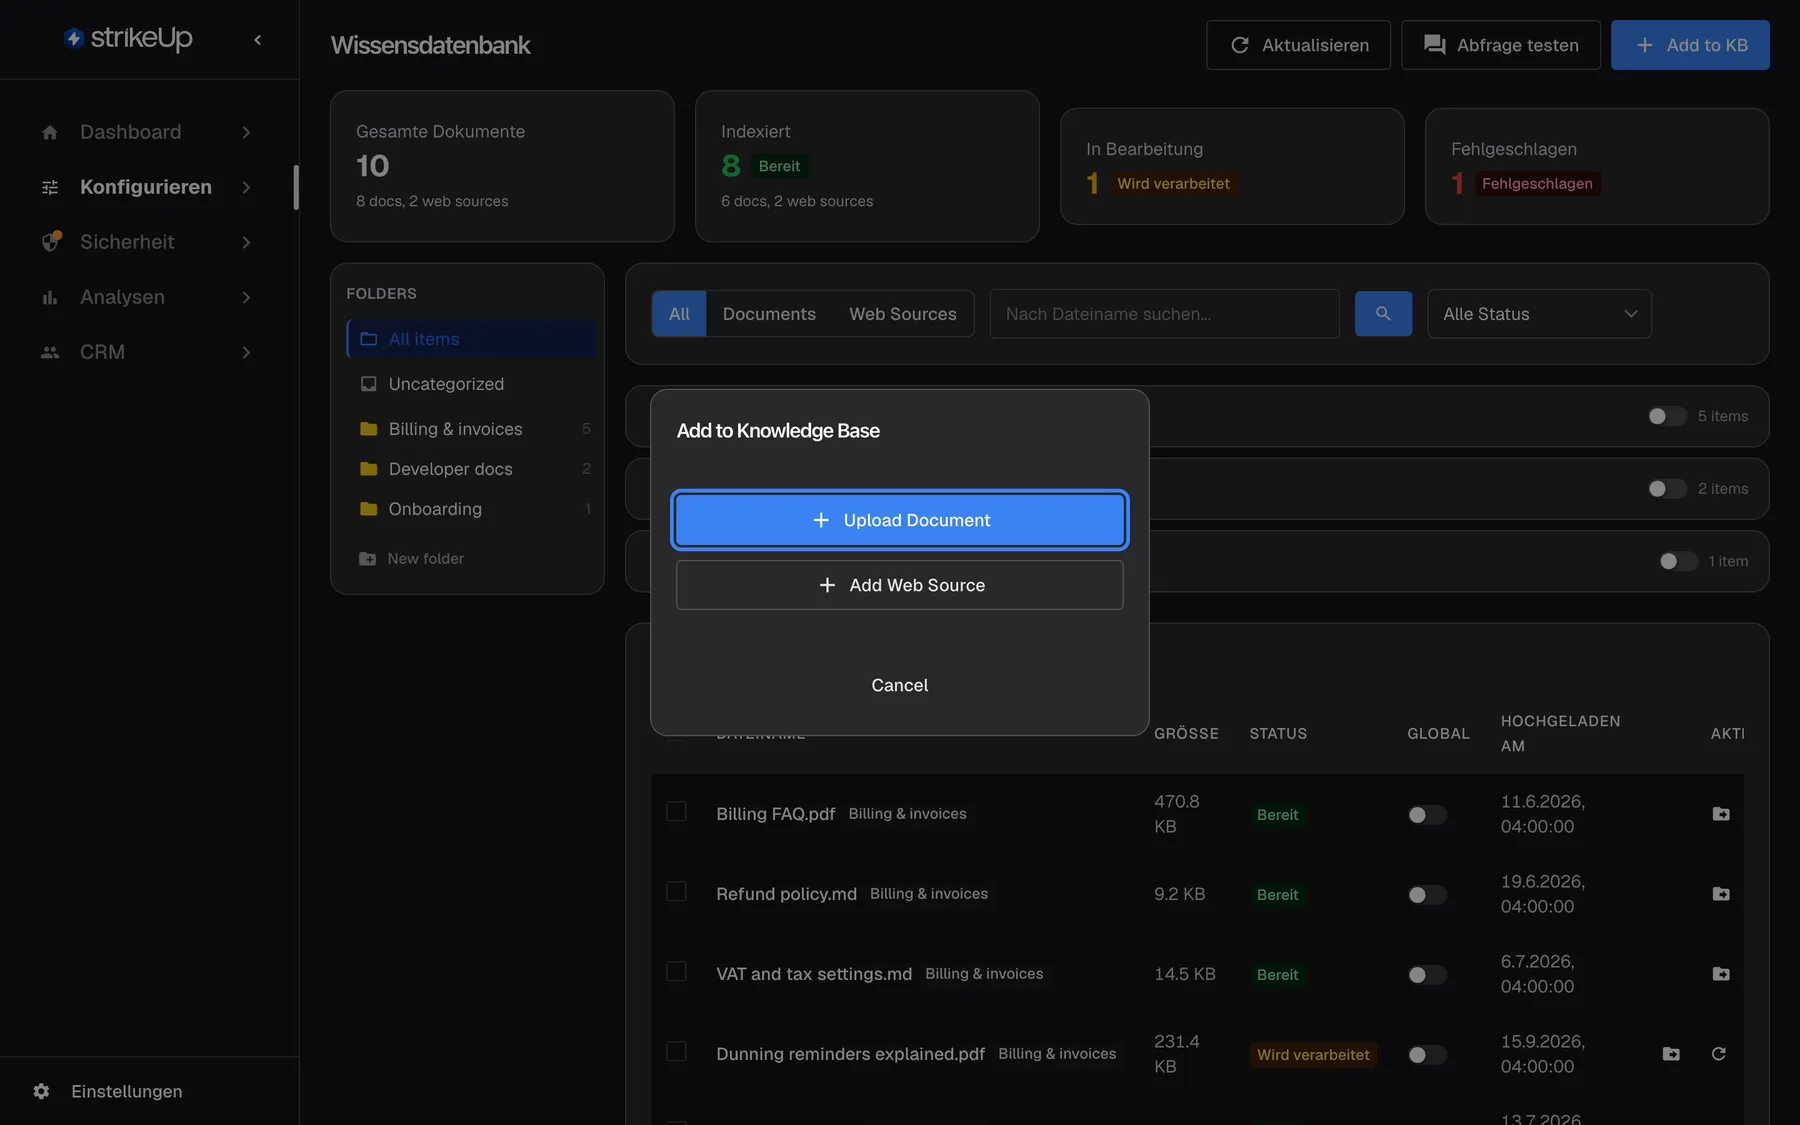Image resolution: width=1800 pixels, height=1125 pixels.
Task: Switch to the Documents tab
Action: pos(769,314)
